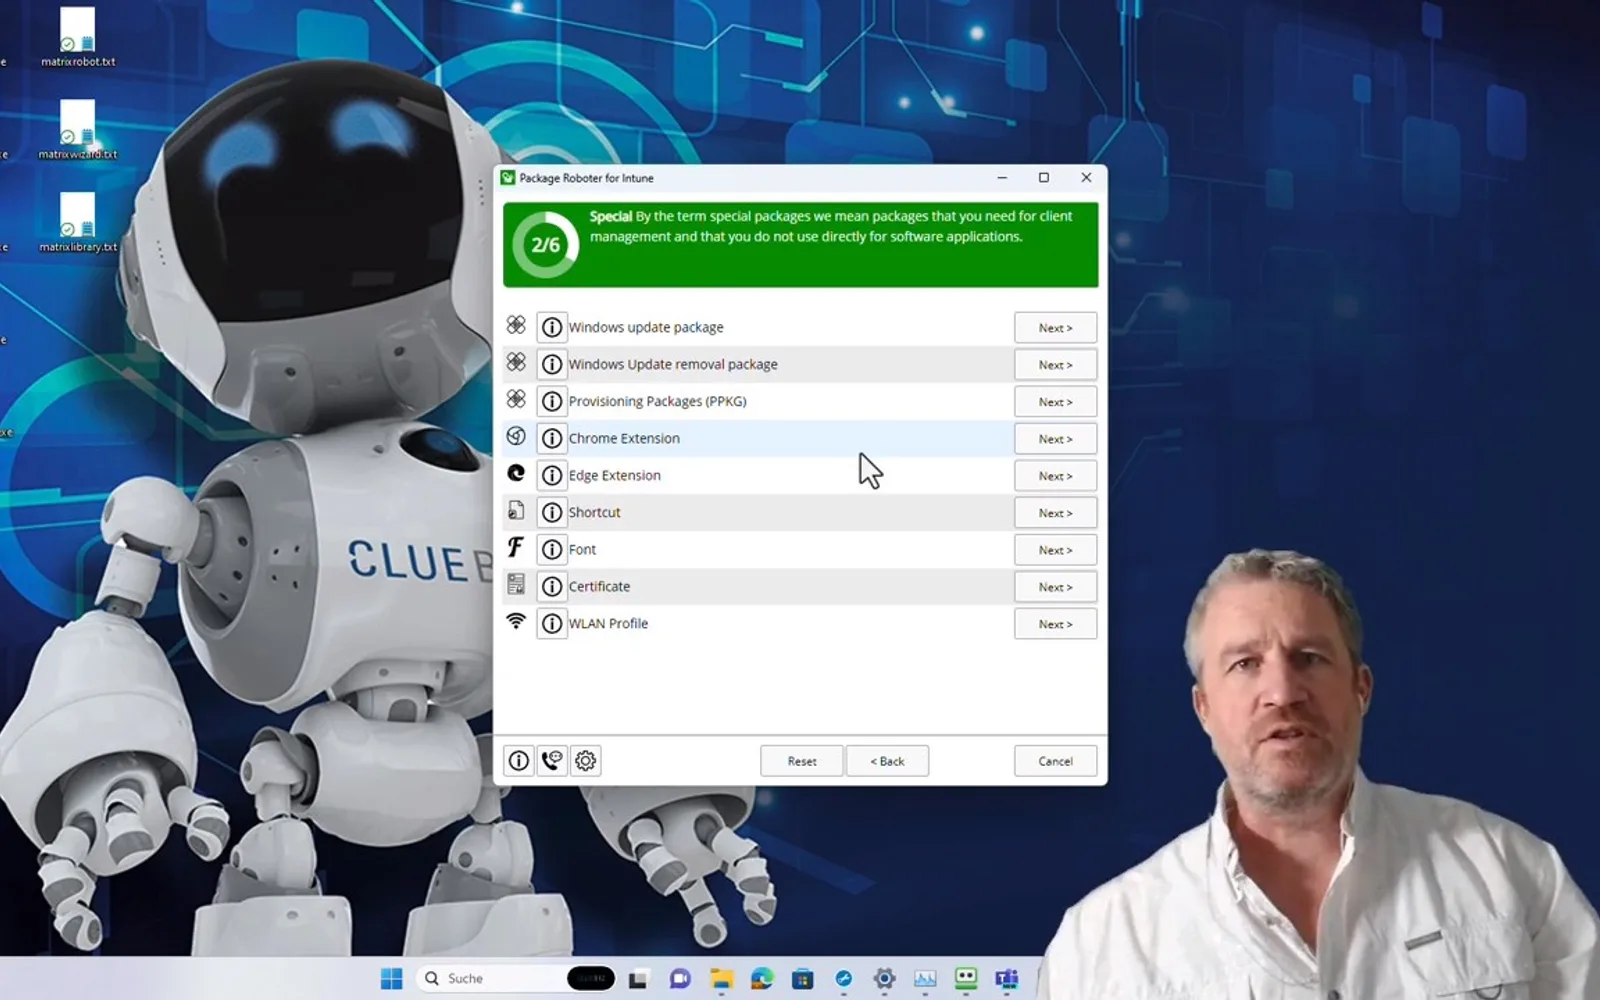Open File Explorer from the taskbar
The width and height of the screenshot is (1600, 1000).
tap(721, 978)
